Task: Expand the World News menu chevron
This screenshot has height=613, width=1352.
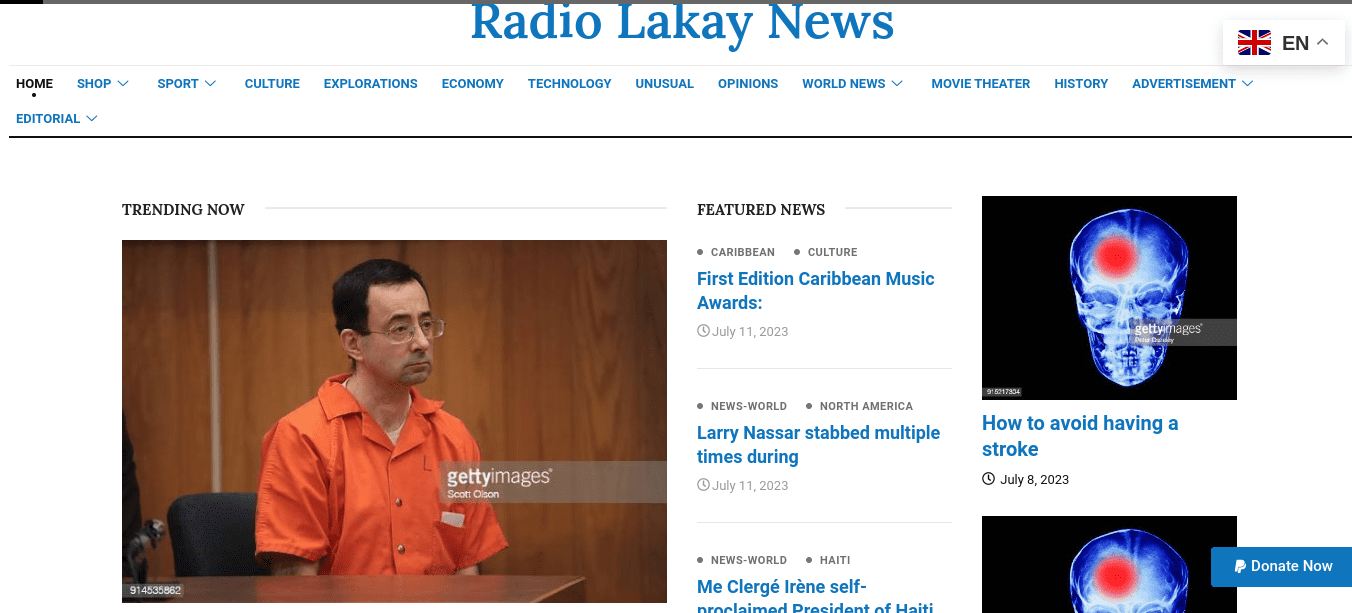Action: tap(897, 84)
